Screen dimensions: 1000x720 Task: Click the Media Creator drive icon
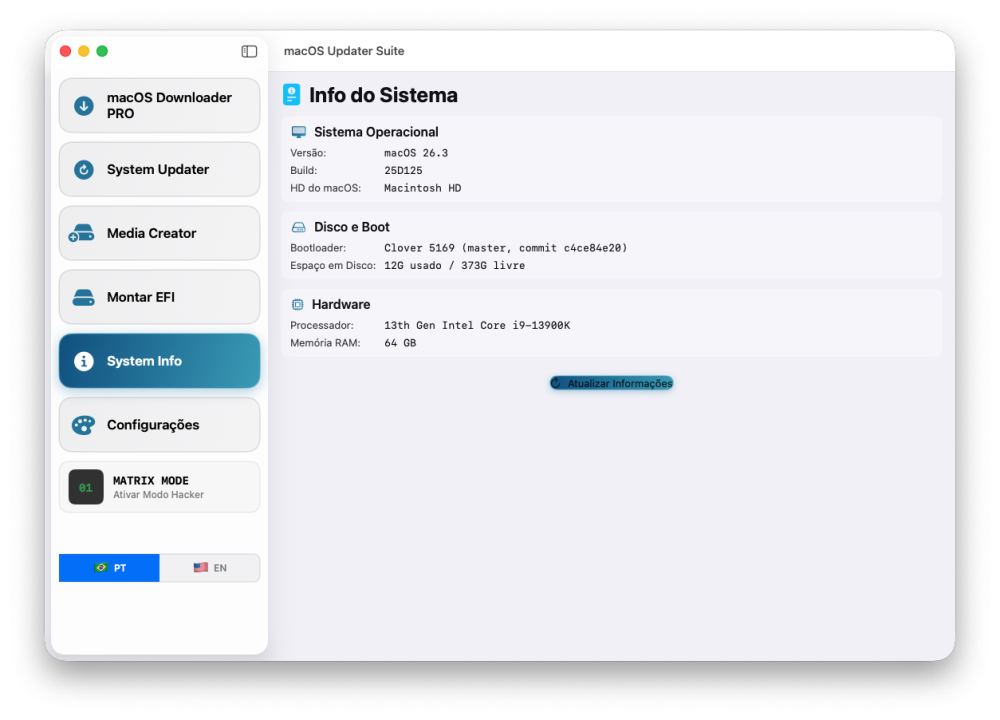coord(82,233)
